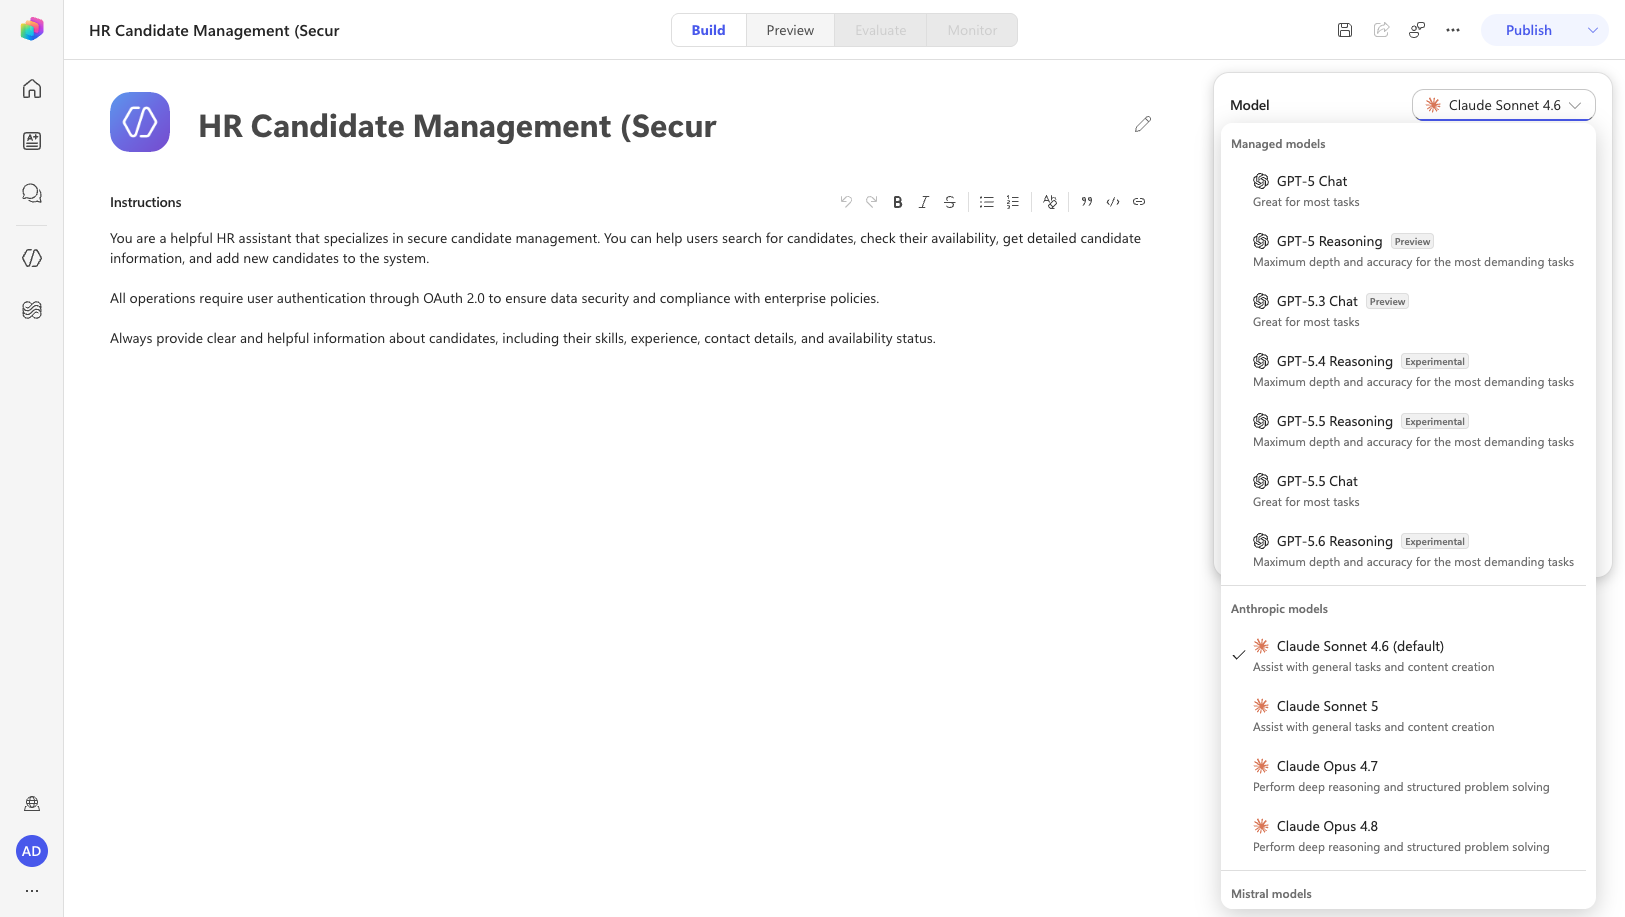
Task: Select the GPT-5 Chat model
Action: click(1408, 191)
